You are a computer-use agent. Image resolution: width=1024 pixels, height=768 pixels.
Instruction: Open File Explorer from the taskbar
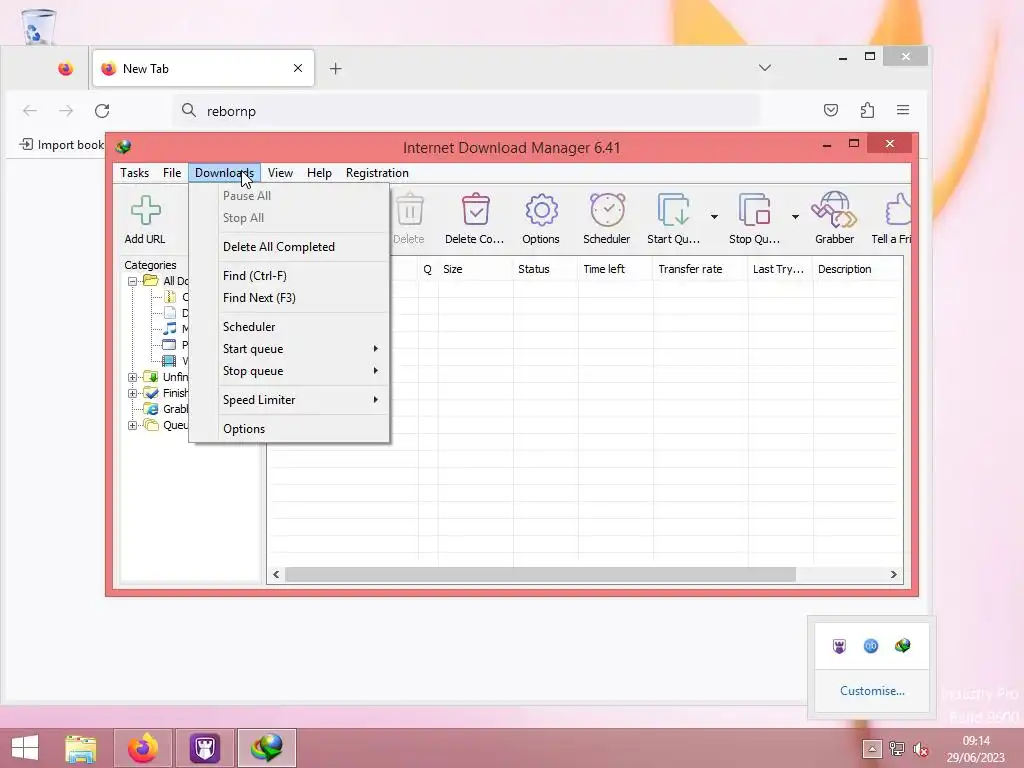(x=80, y=748)
